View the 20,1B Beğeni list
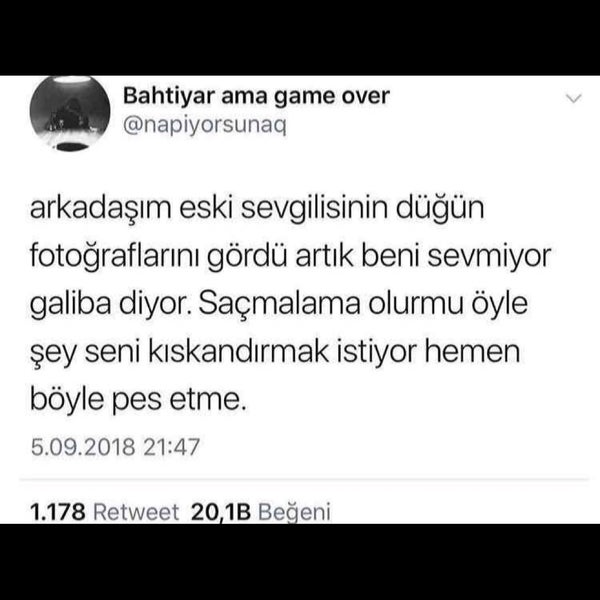 pos(260,512)
